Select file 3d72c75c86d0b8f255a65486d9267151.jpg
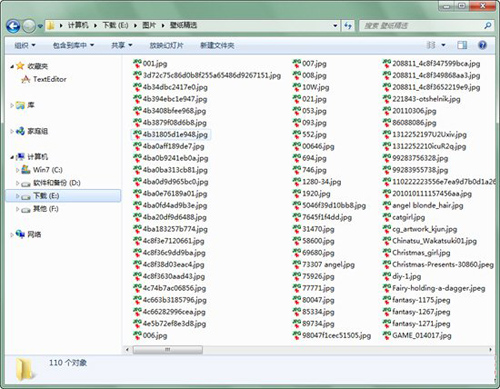The width and height of the screenshot is (500, 389). click(x=212, y=75)
